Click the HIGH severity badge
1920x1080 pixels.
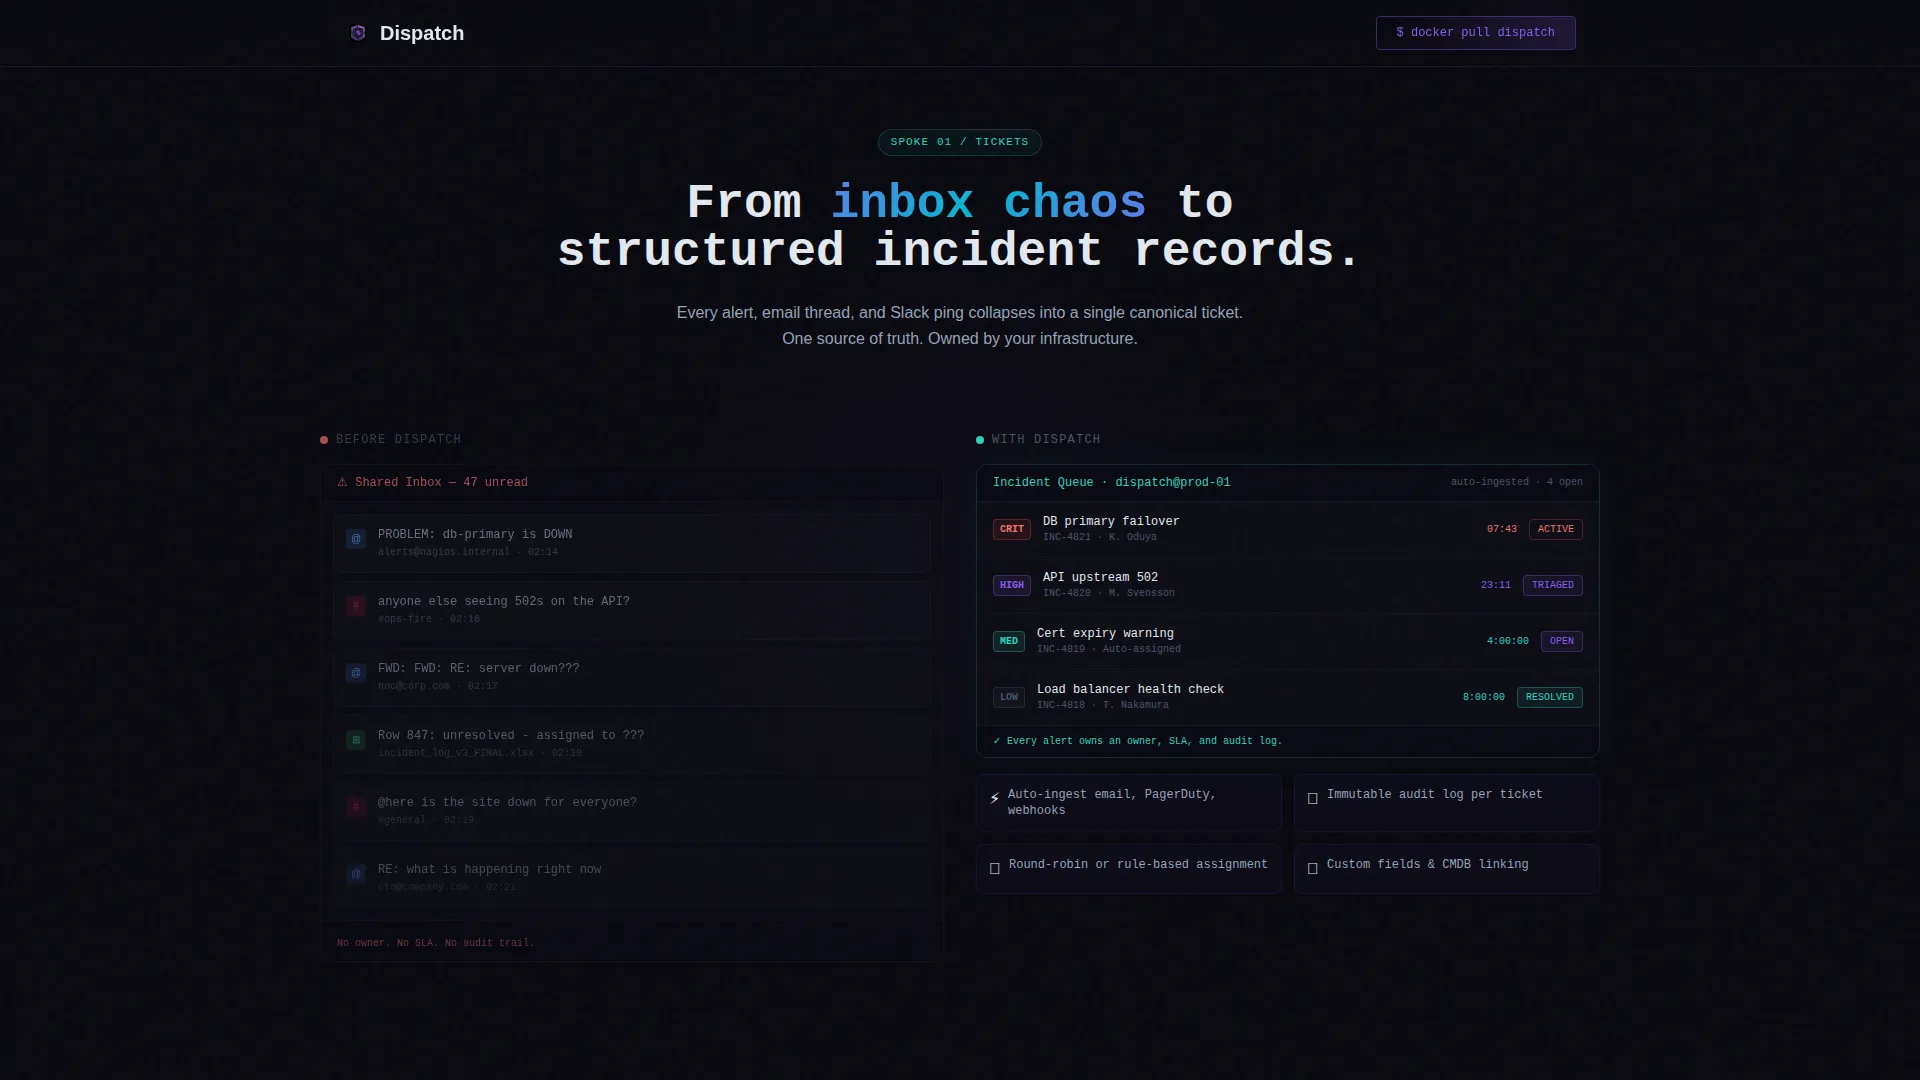click(x=1011, y=585)
